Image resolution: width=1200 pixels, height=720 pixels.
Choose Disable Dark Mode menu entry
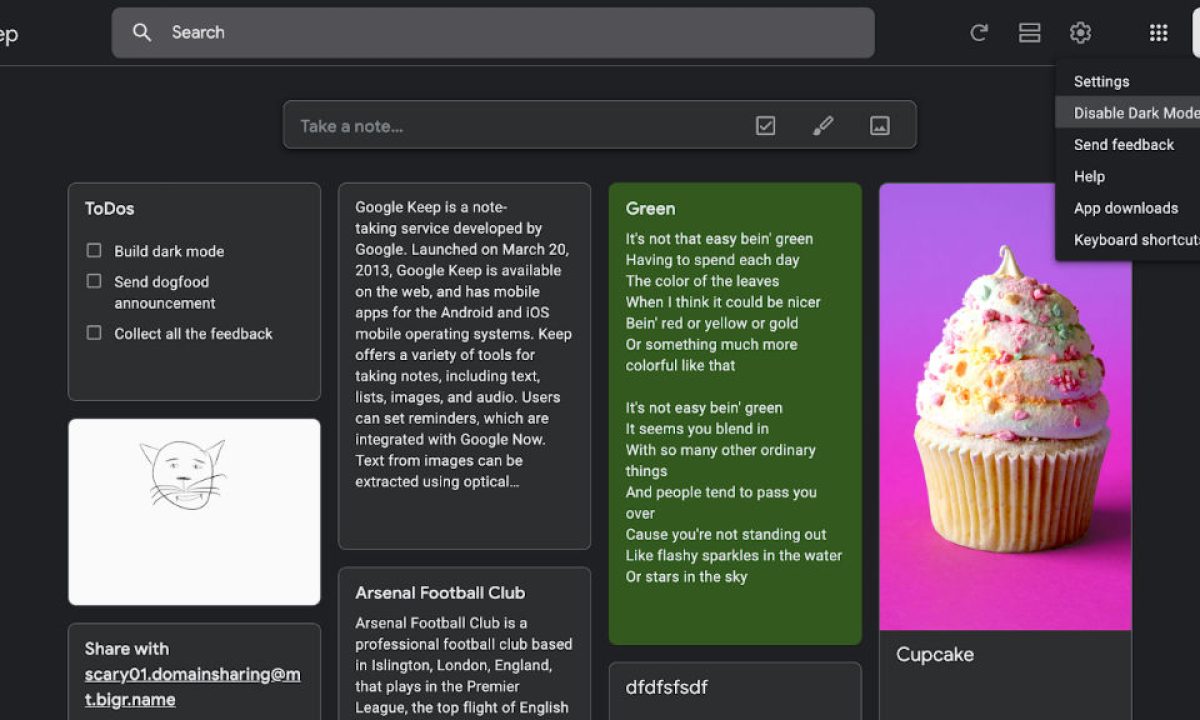1127,113
